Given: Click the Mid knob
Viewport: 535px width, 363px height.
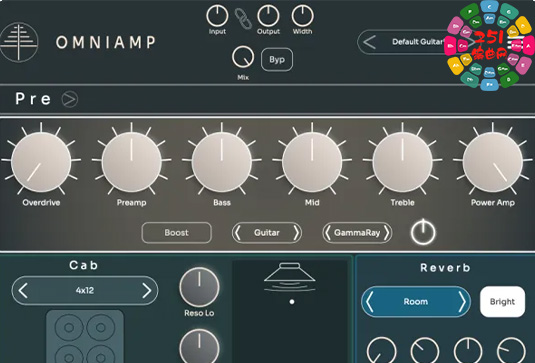Looking at the screenshot, I should tap(312, 162).
